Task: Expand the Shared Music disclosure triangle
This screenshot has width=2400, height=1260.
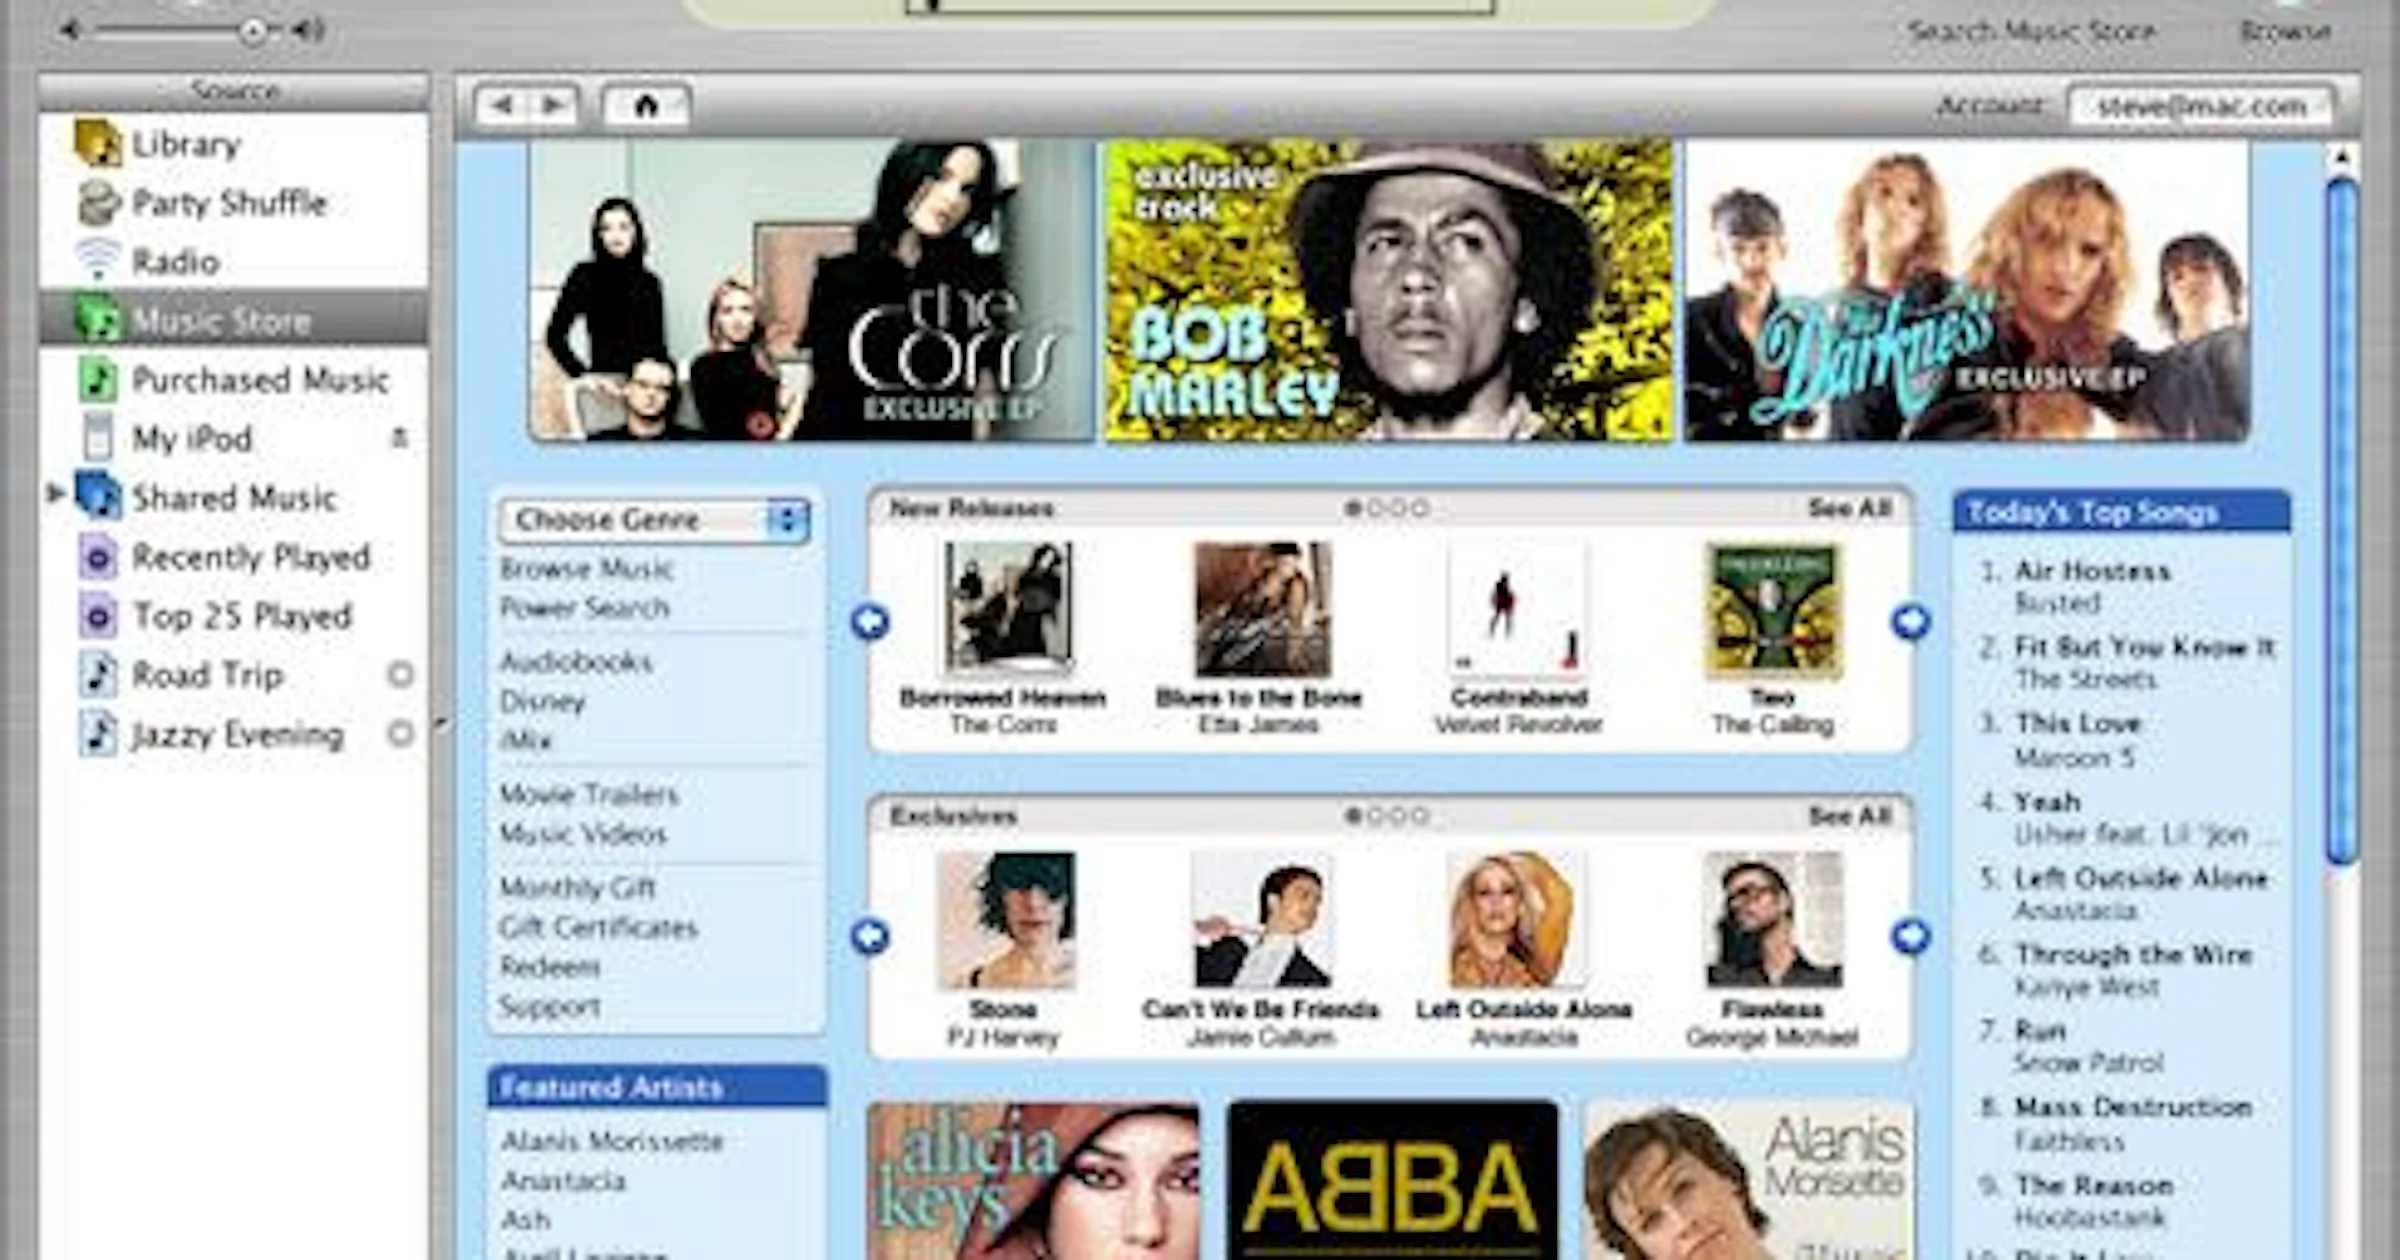Action: (x=56, y=493)
